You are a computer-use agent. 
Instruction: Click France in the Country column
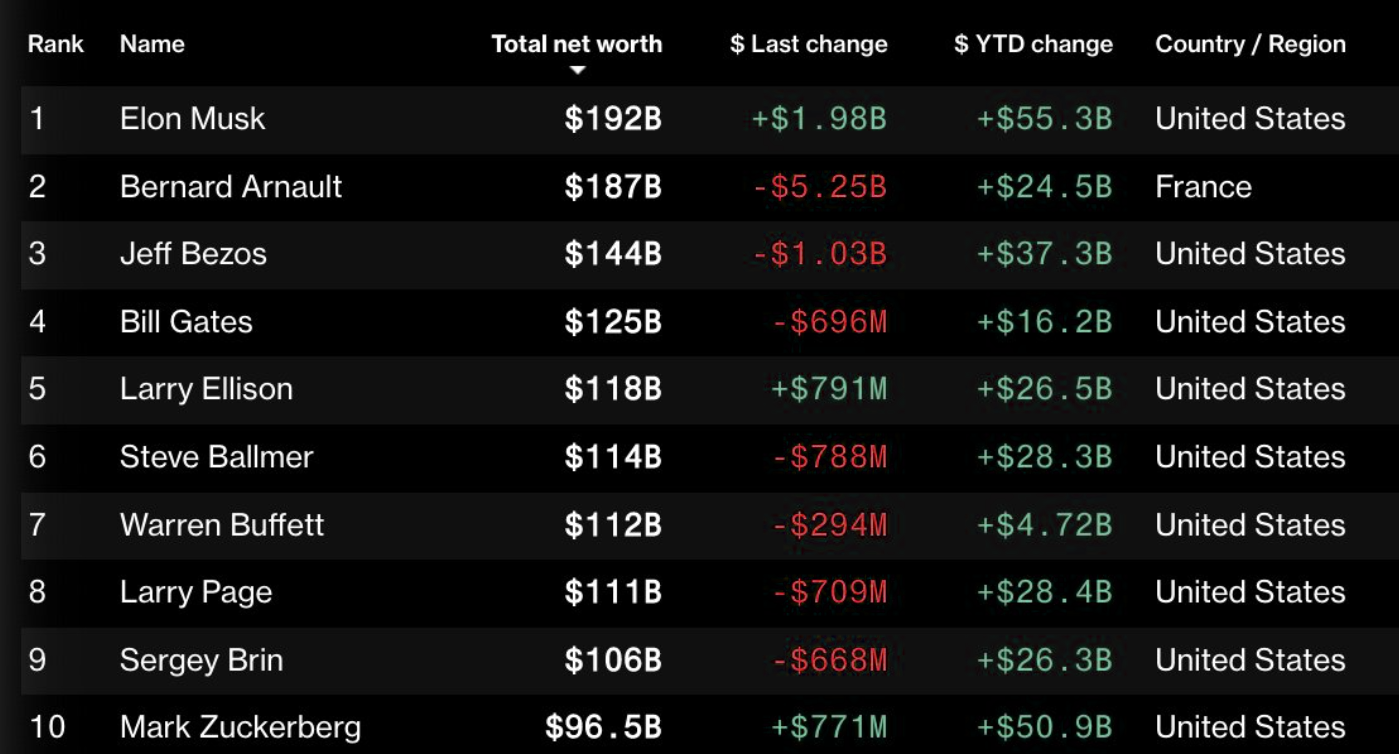pyautogui.click(x=1203, y=187)
